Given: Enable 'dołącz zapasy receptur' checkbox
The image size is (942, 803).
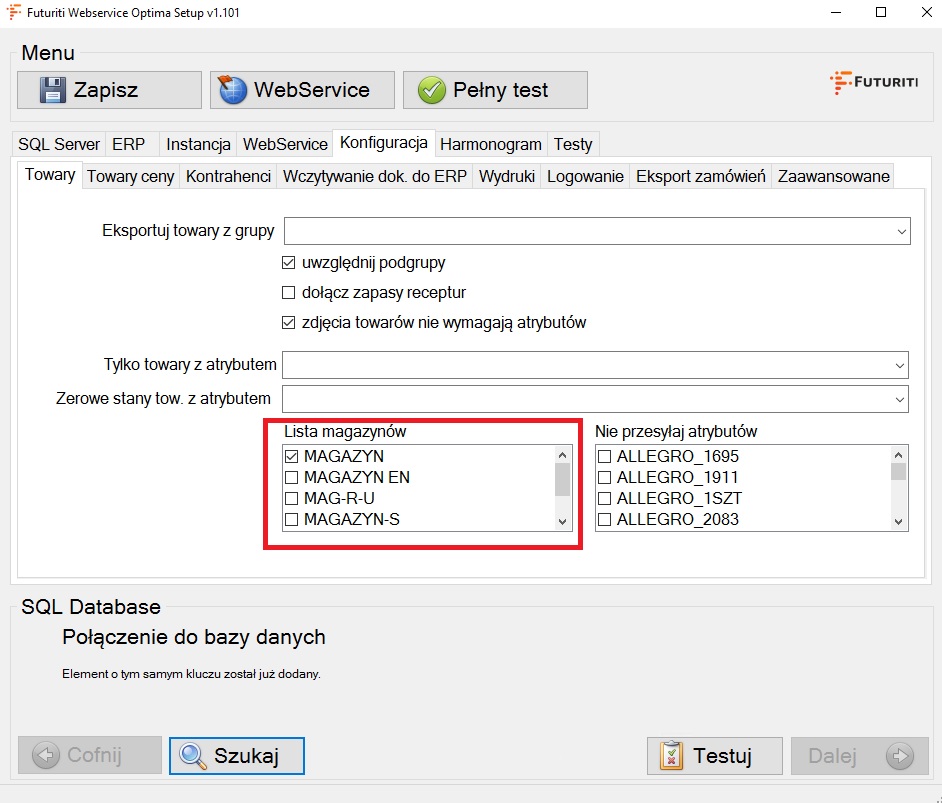Looking at the screenshot, I should pyautogui.click(x=289, y=293).
